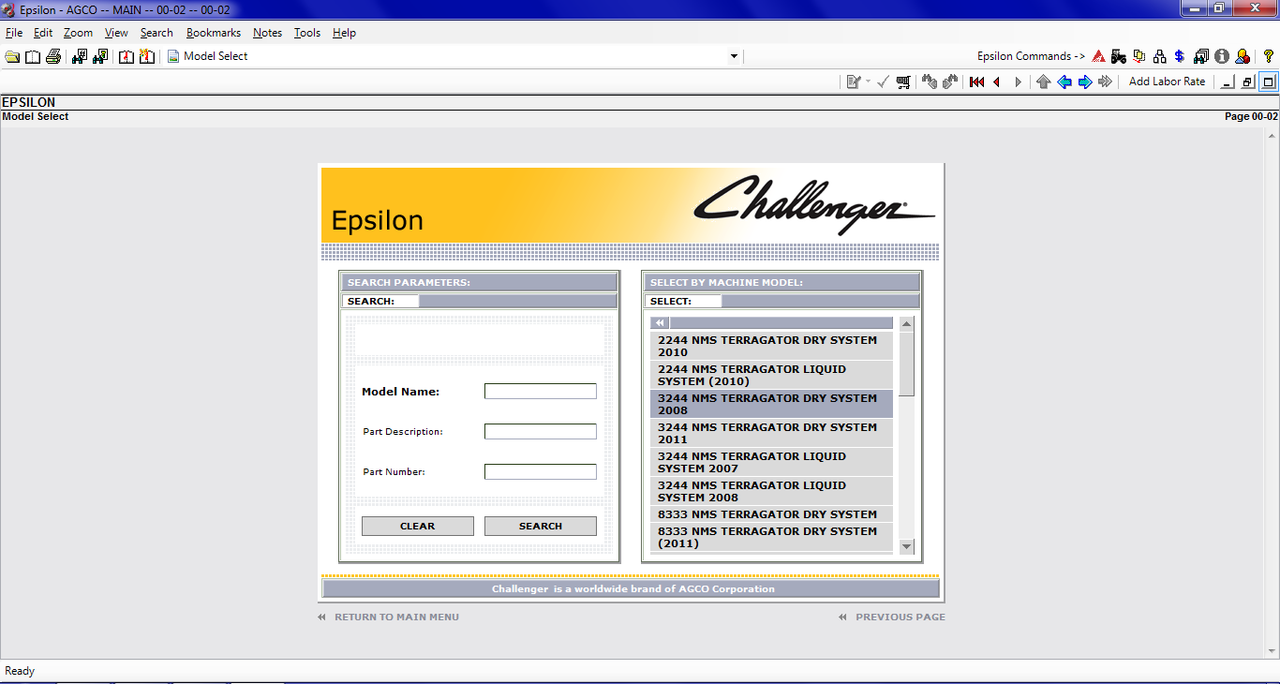Restore the inner document window
The height and width of the screenshot is (684, 1280).
tap(1248, 82)
